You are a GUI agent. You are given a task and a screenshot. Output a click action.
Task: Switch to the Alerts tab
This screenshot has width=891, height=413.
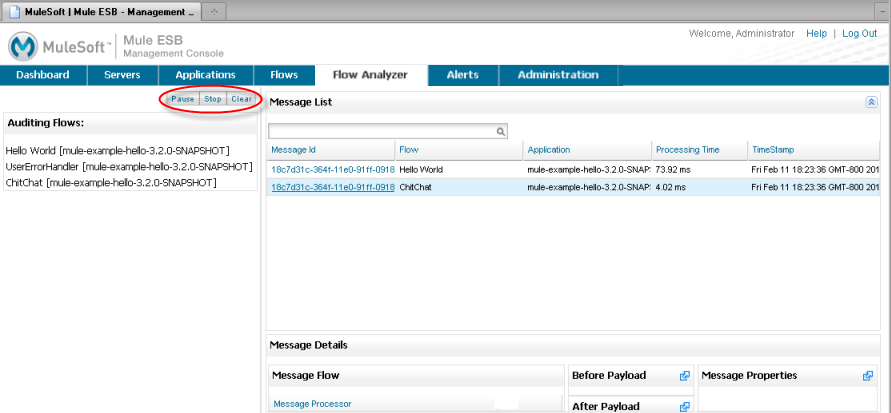click(462, 75)
